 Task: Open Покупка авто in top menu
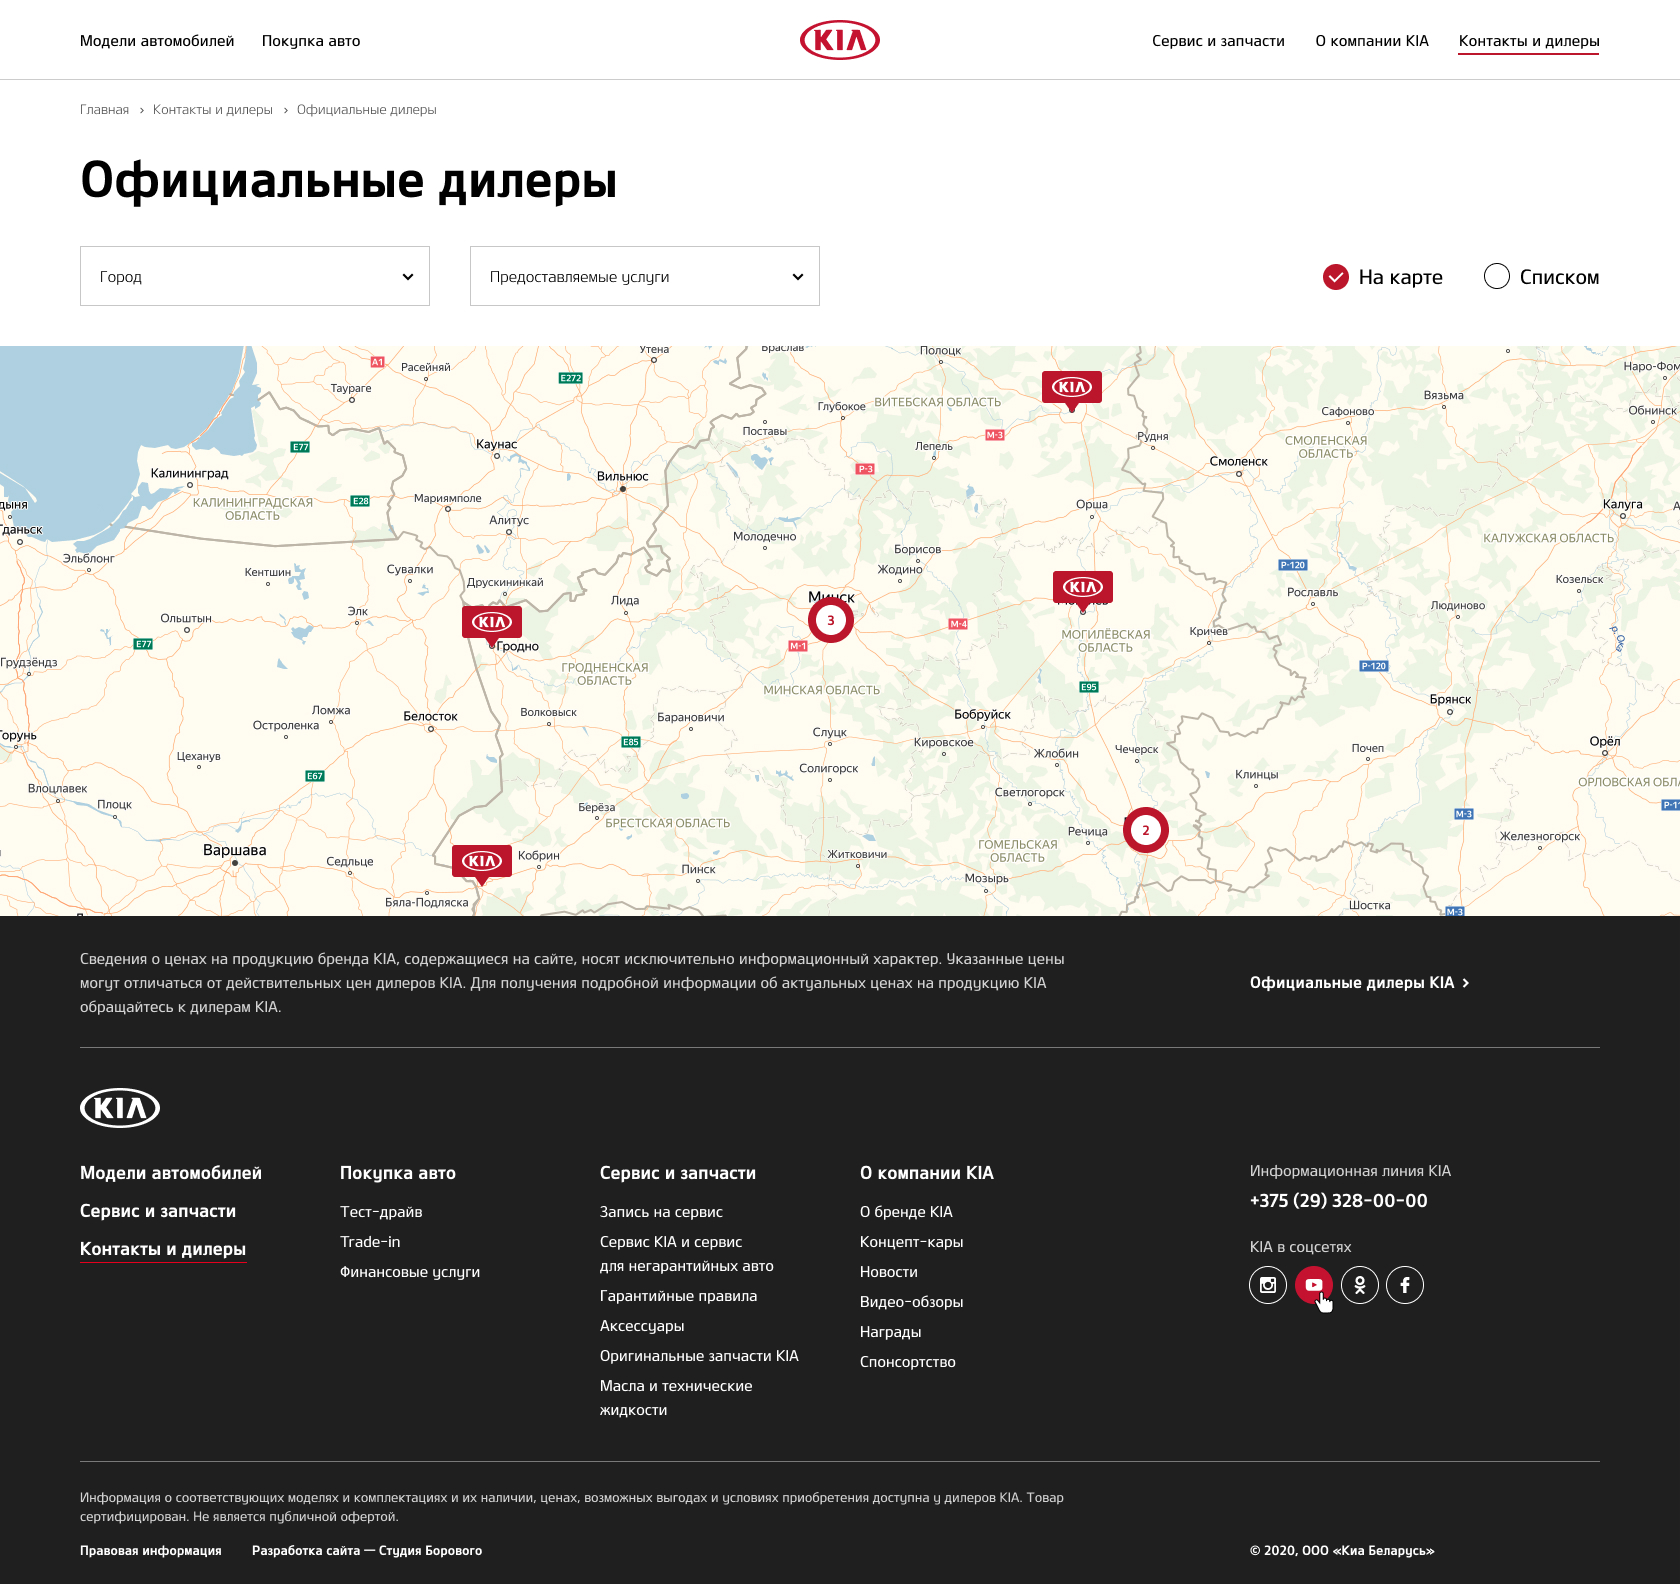point(311,41)
